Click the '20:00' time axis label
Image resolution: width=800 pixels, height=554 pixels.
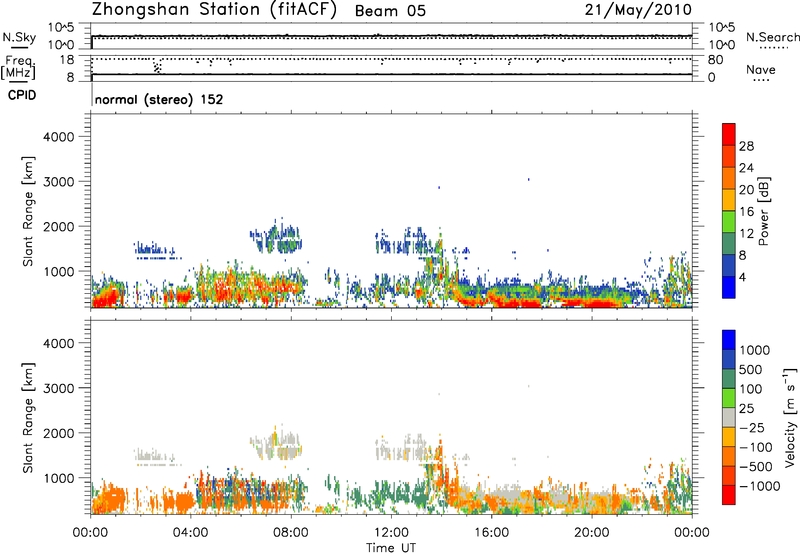(x=591, y=533)
